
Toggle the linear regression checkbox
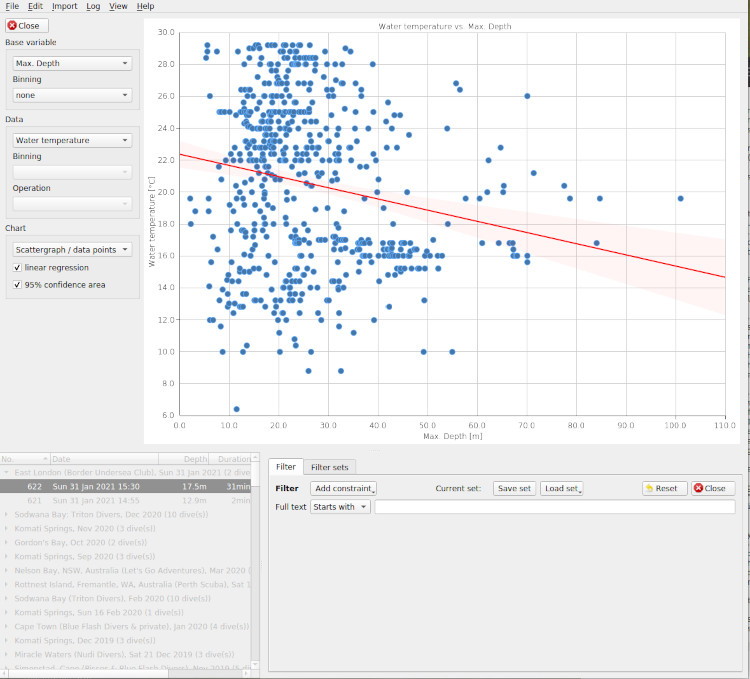(x=17, y=268)
